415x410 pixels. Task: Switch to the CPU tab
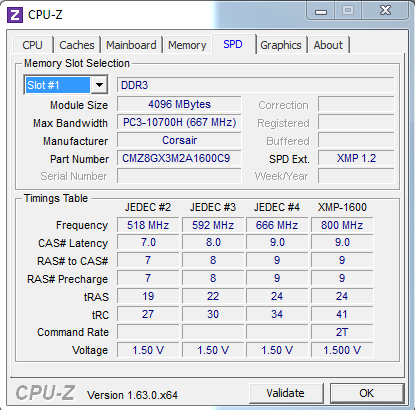tap(32, 45)
